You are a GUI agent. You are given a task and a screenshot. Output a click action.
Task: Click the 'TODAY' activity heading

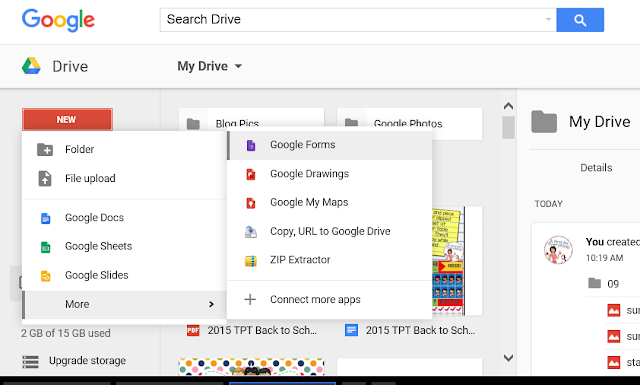549,204
